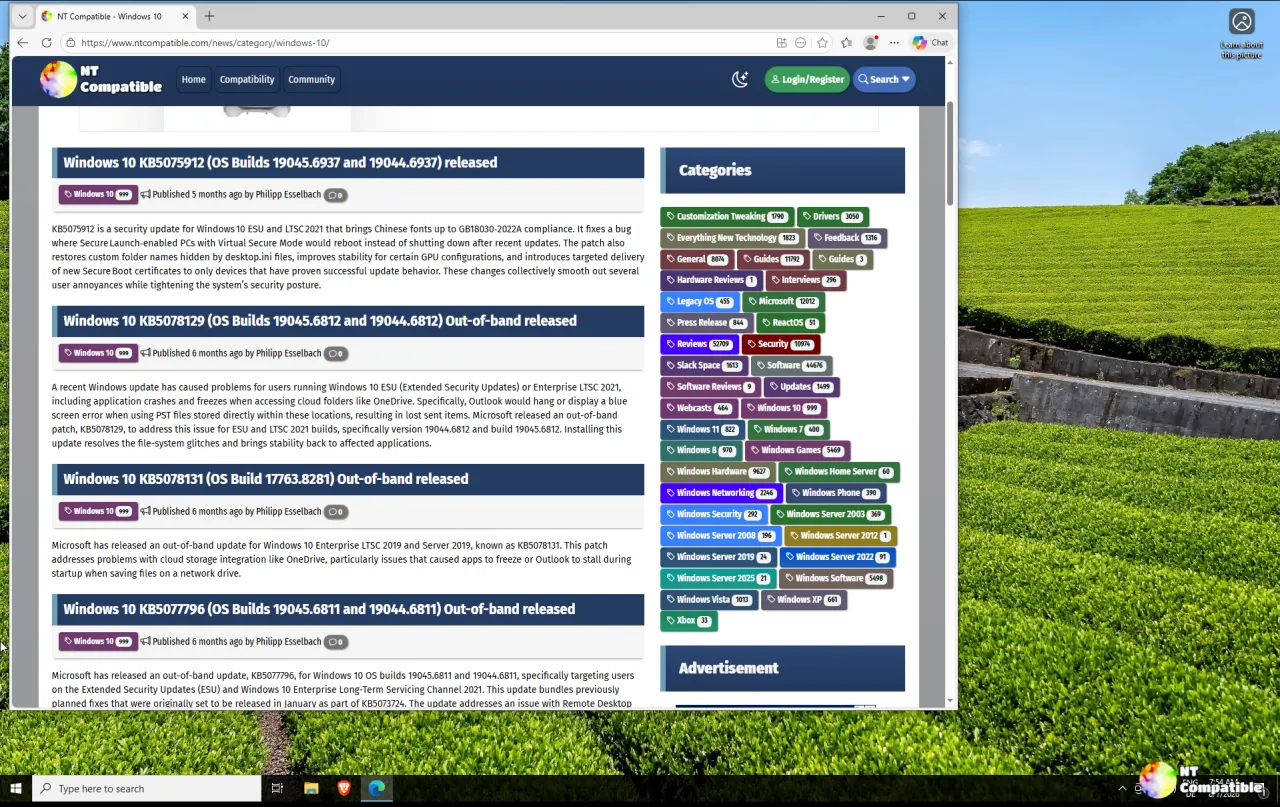This screenshot has height=807, width=1280.
Task: Open the Compatibility menu item
Action: 247,80
